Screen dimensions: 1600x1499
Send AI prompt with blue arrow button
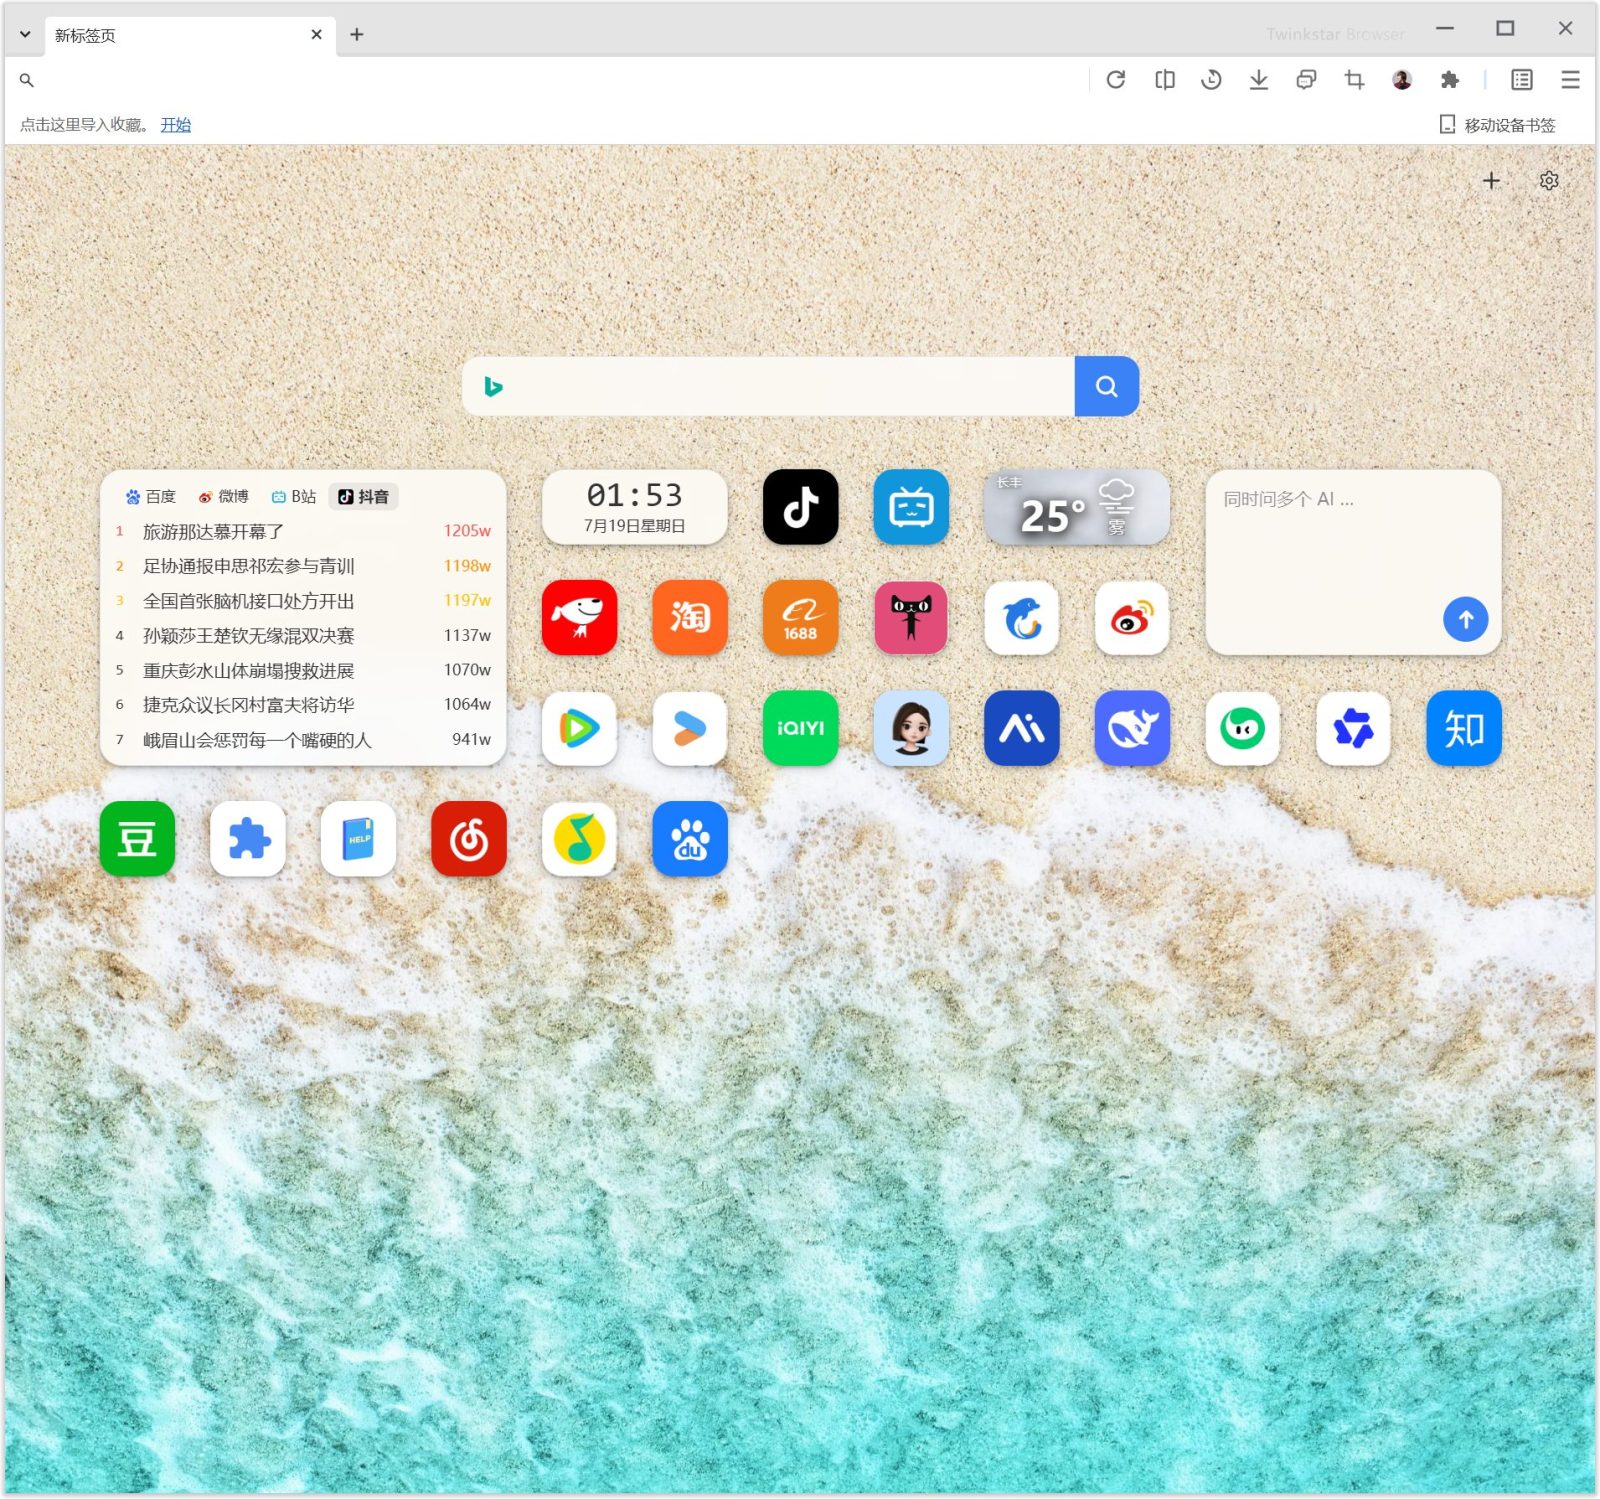tap(1465, 620)
